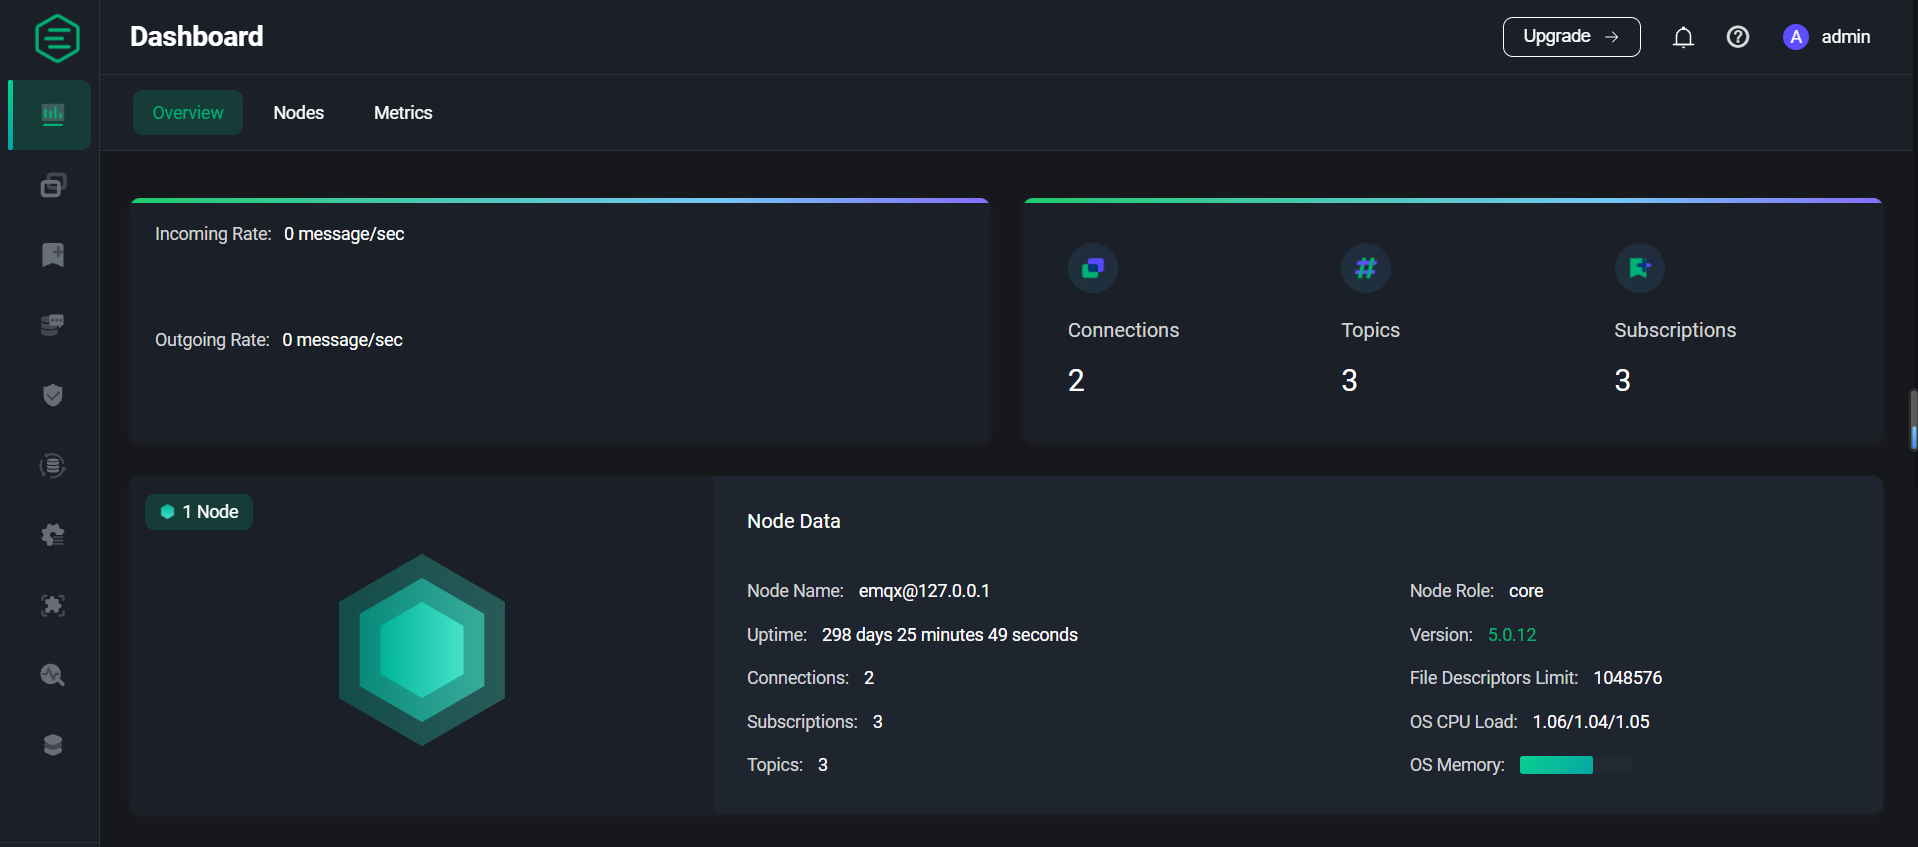Click the Dashboard page title
Screen dimensions: 1918x847
point(197,37)
